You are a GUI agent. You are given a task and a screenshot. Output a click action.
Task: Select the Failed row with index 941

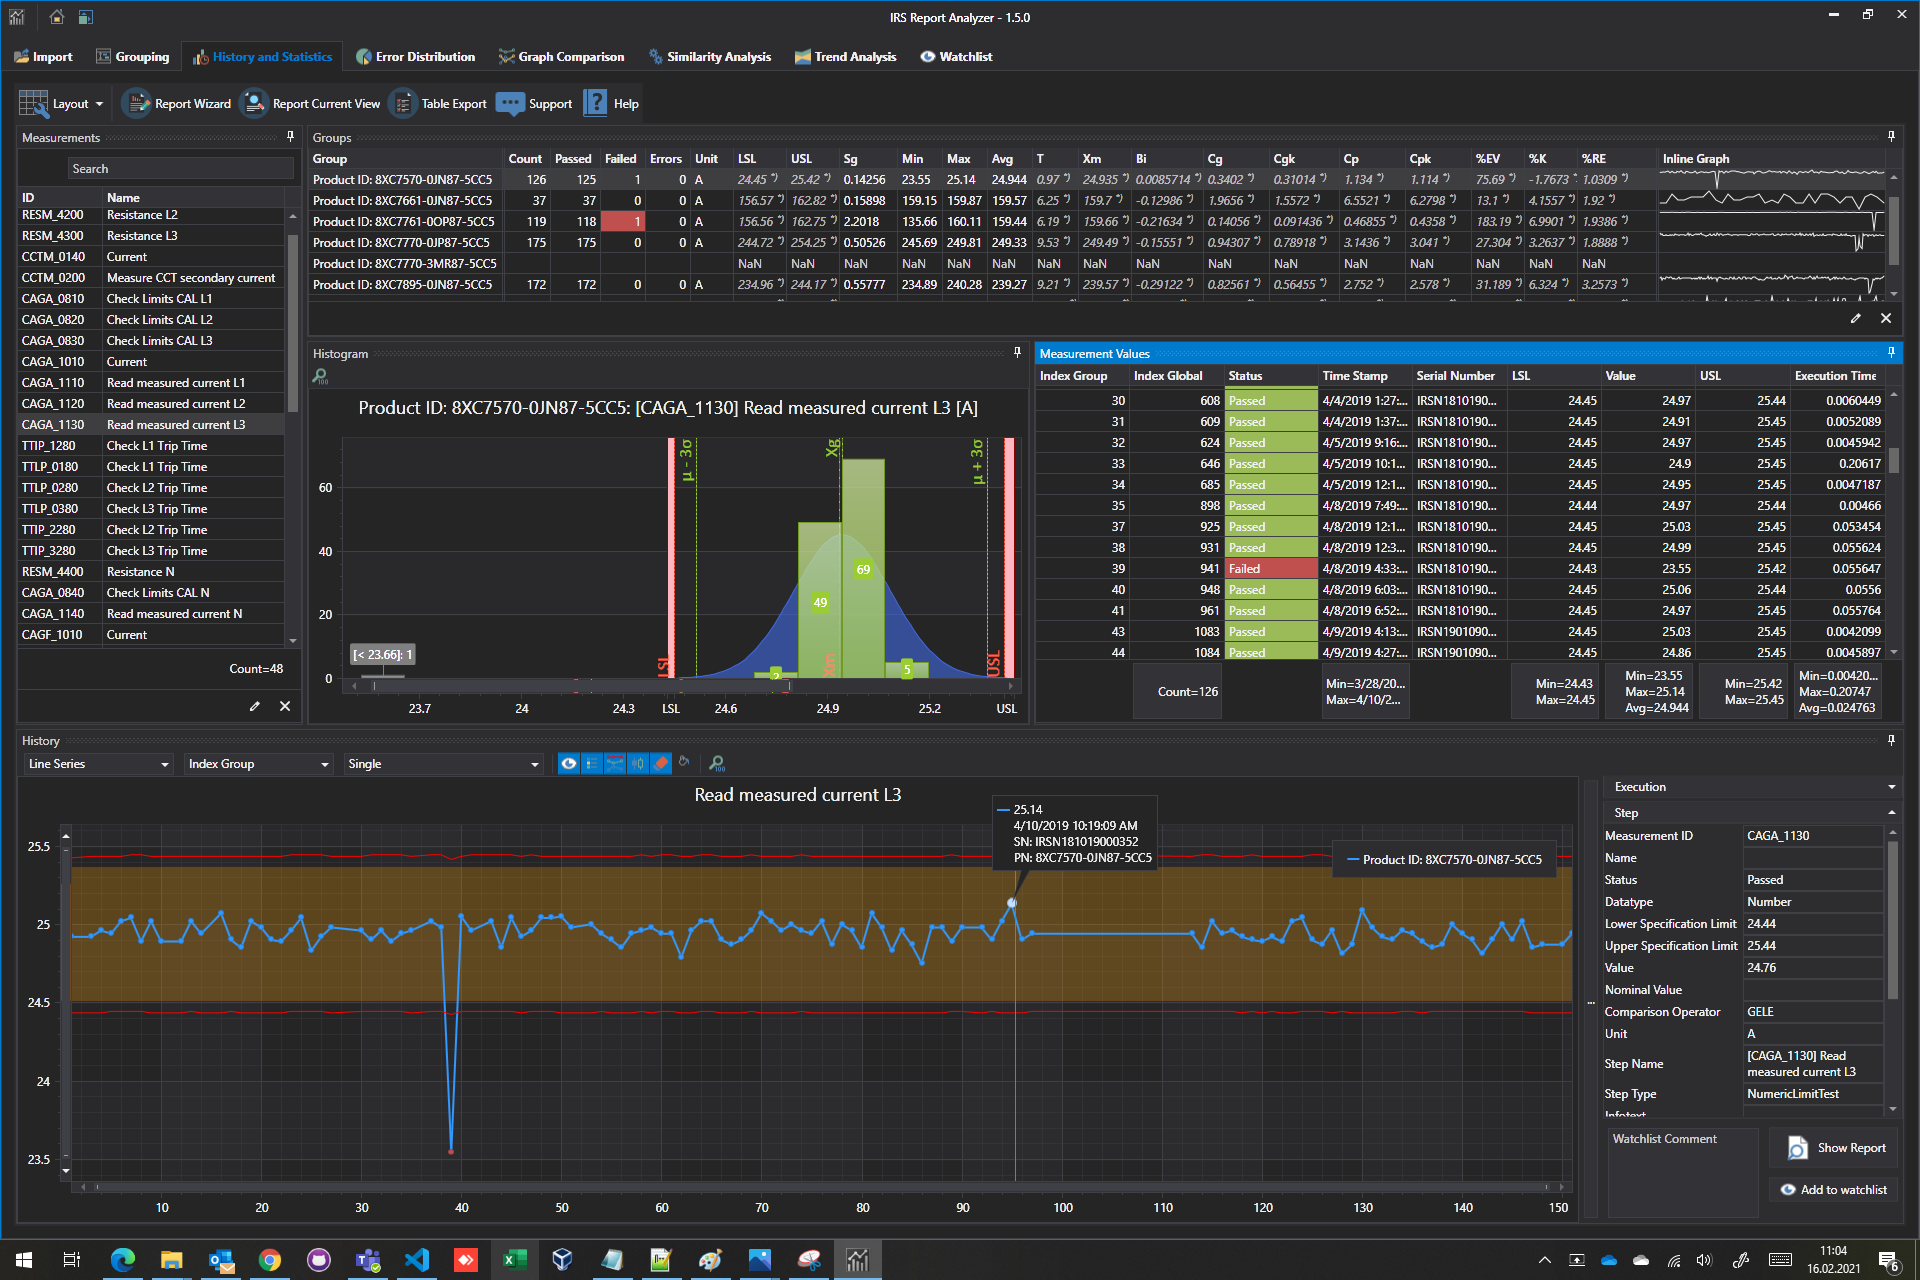click(1458, 569)
